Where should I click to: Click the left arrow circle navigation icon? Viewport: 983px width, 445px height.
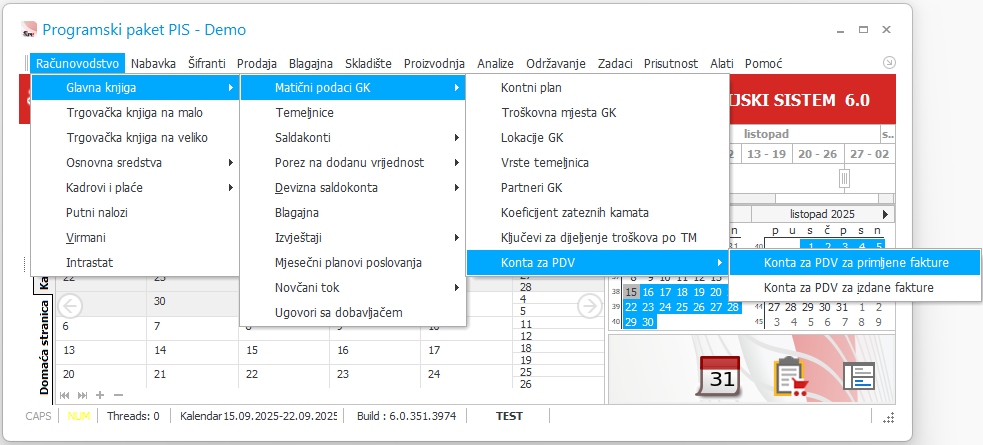coord(70,306)
